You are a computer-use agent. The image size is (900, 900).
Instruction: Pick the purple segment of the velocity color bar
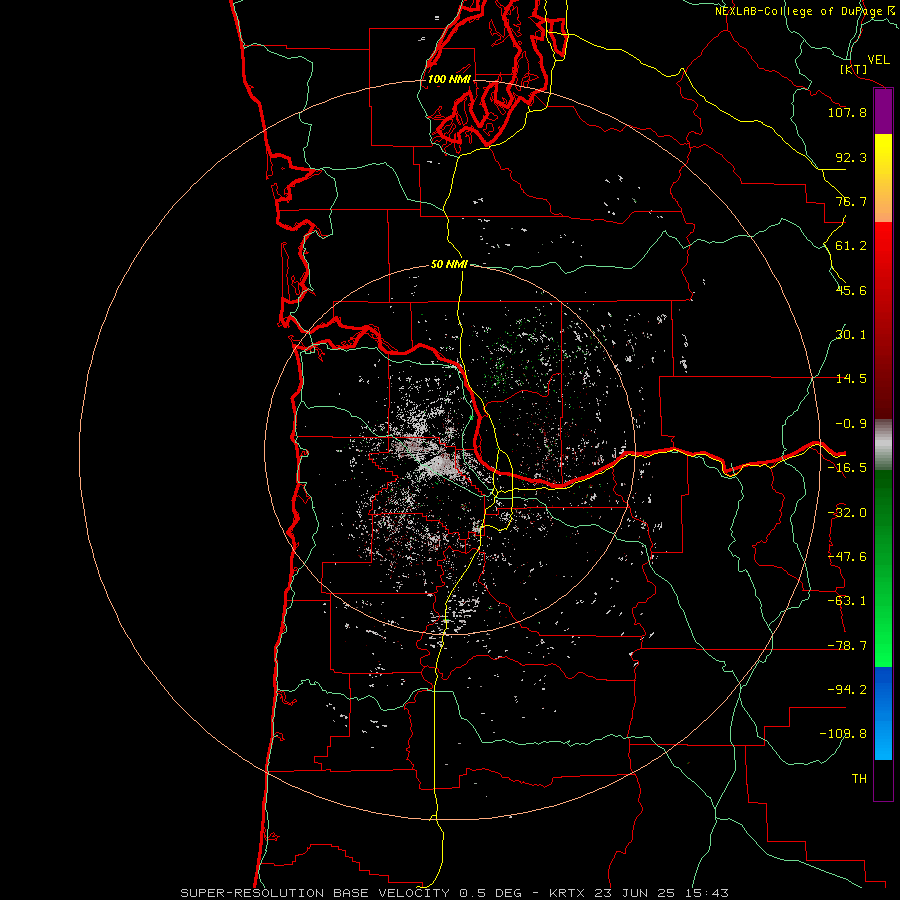coord(883,111)
